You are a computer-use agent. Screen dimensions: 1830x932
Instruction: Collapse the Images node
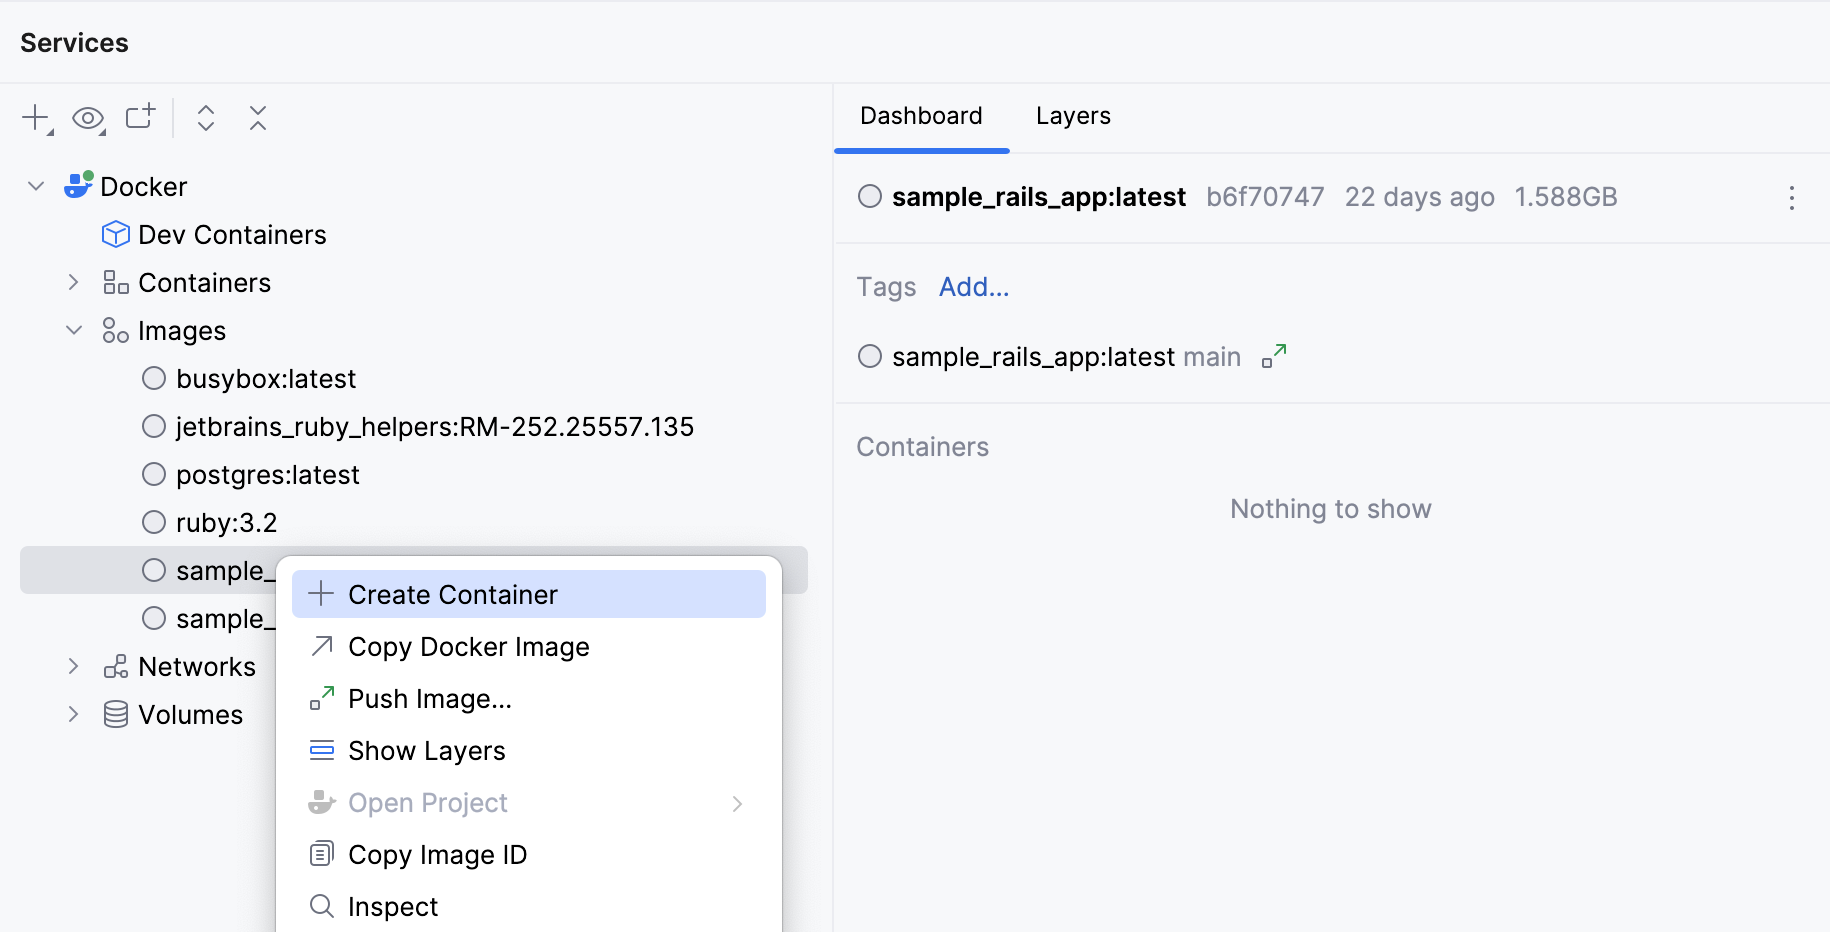pyautogui.click(x=72, y=330)
